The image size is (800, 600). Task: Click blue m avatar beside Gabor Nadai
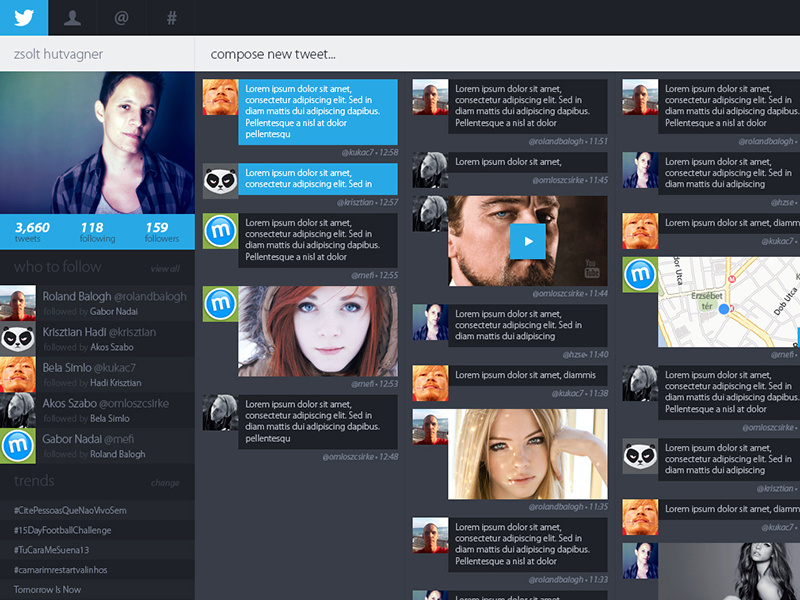(18, 446)
